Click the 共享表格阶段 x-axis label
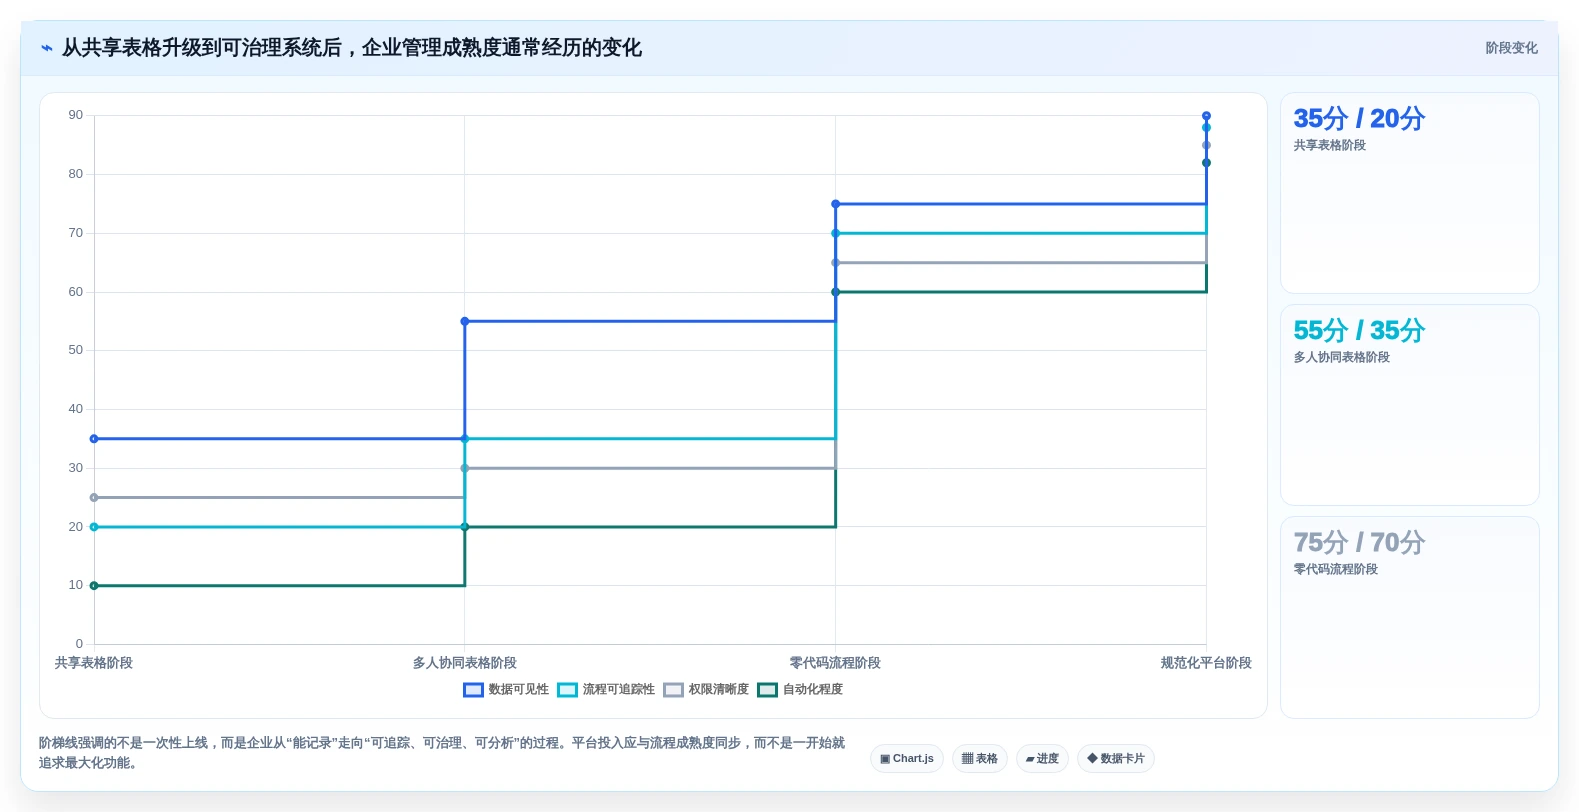 [94, 663]
